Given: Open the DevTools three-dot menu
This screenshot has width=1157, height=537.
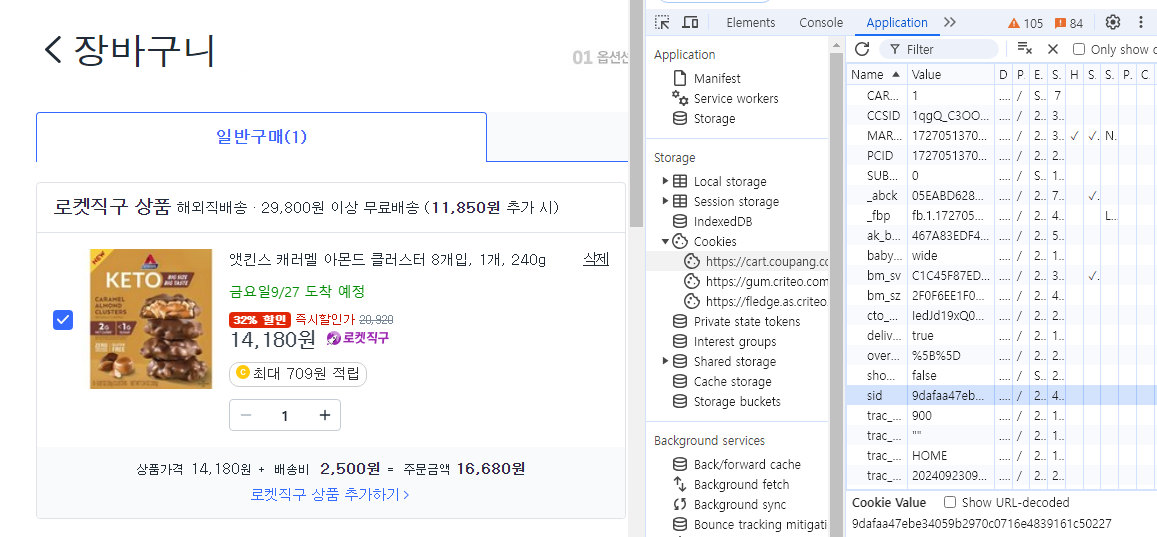Looking at the screenshot, I should click(x=1141, y=22).
